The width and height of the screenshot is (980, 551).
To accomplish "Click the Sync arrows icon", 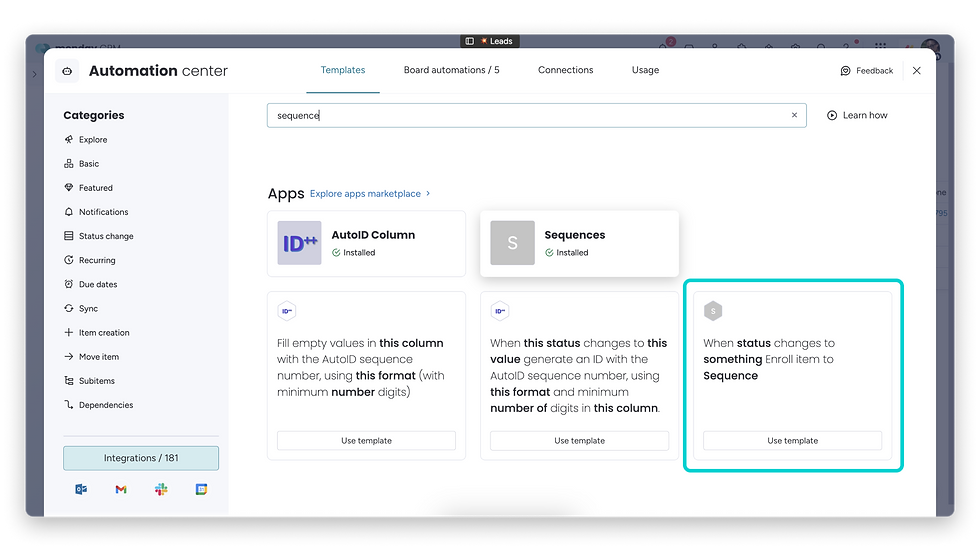I will coord(69,308).
